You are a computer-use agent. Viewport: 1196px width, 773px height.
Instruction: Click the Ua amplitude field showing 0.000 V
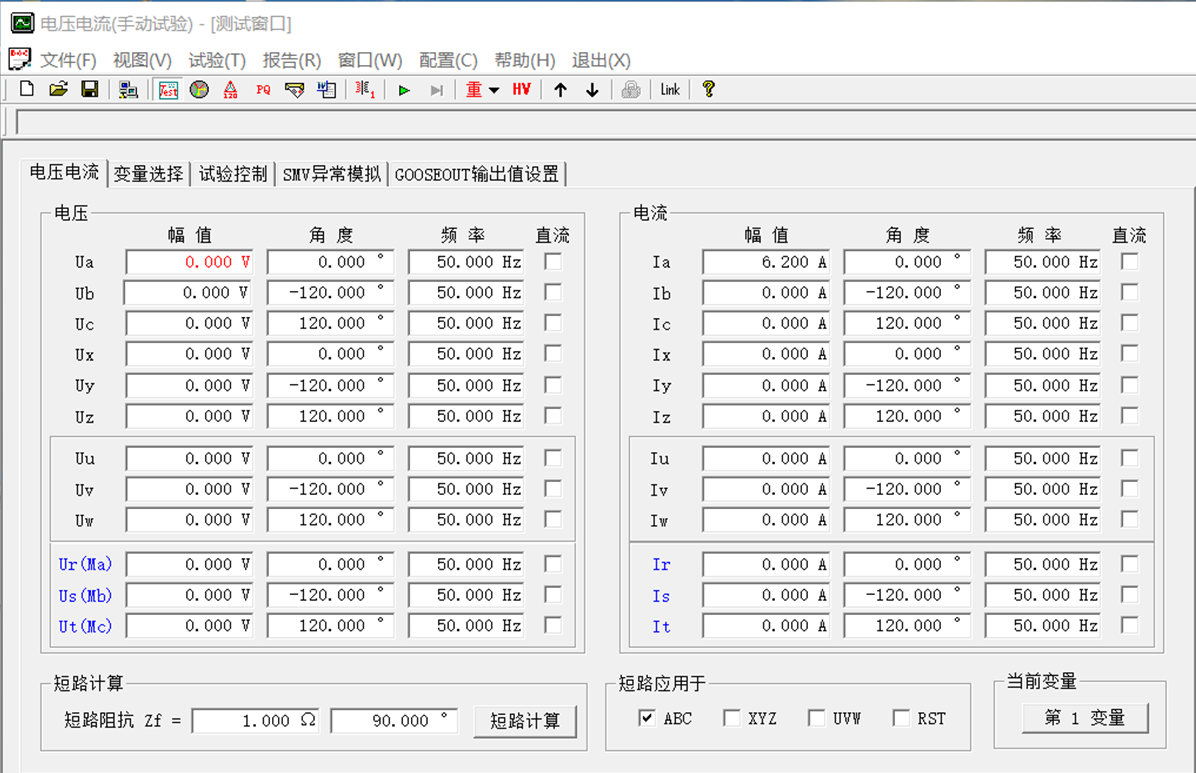(x=189, y=262)
